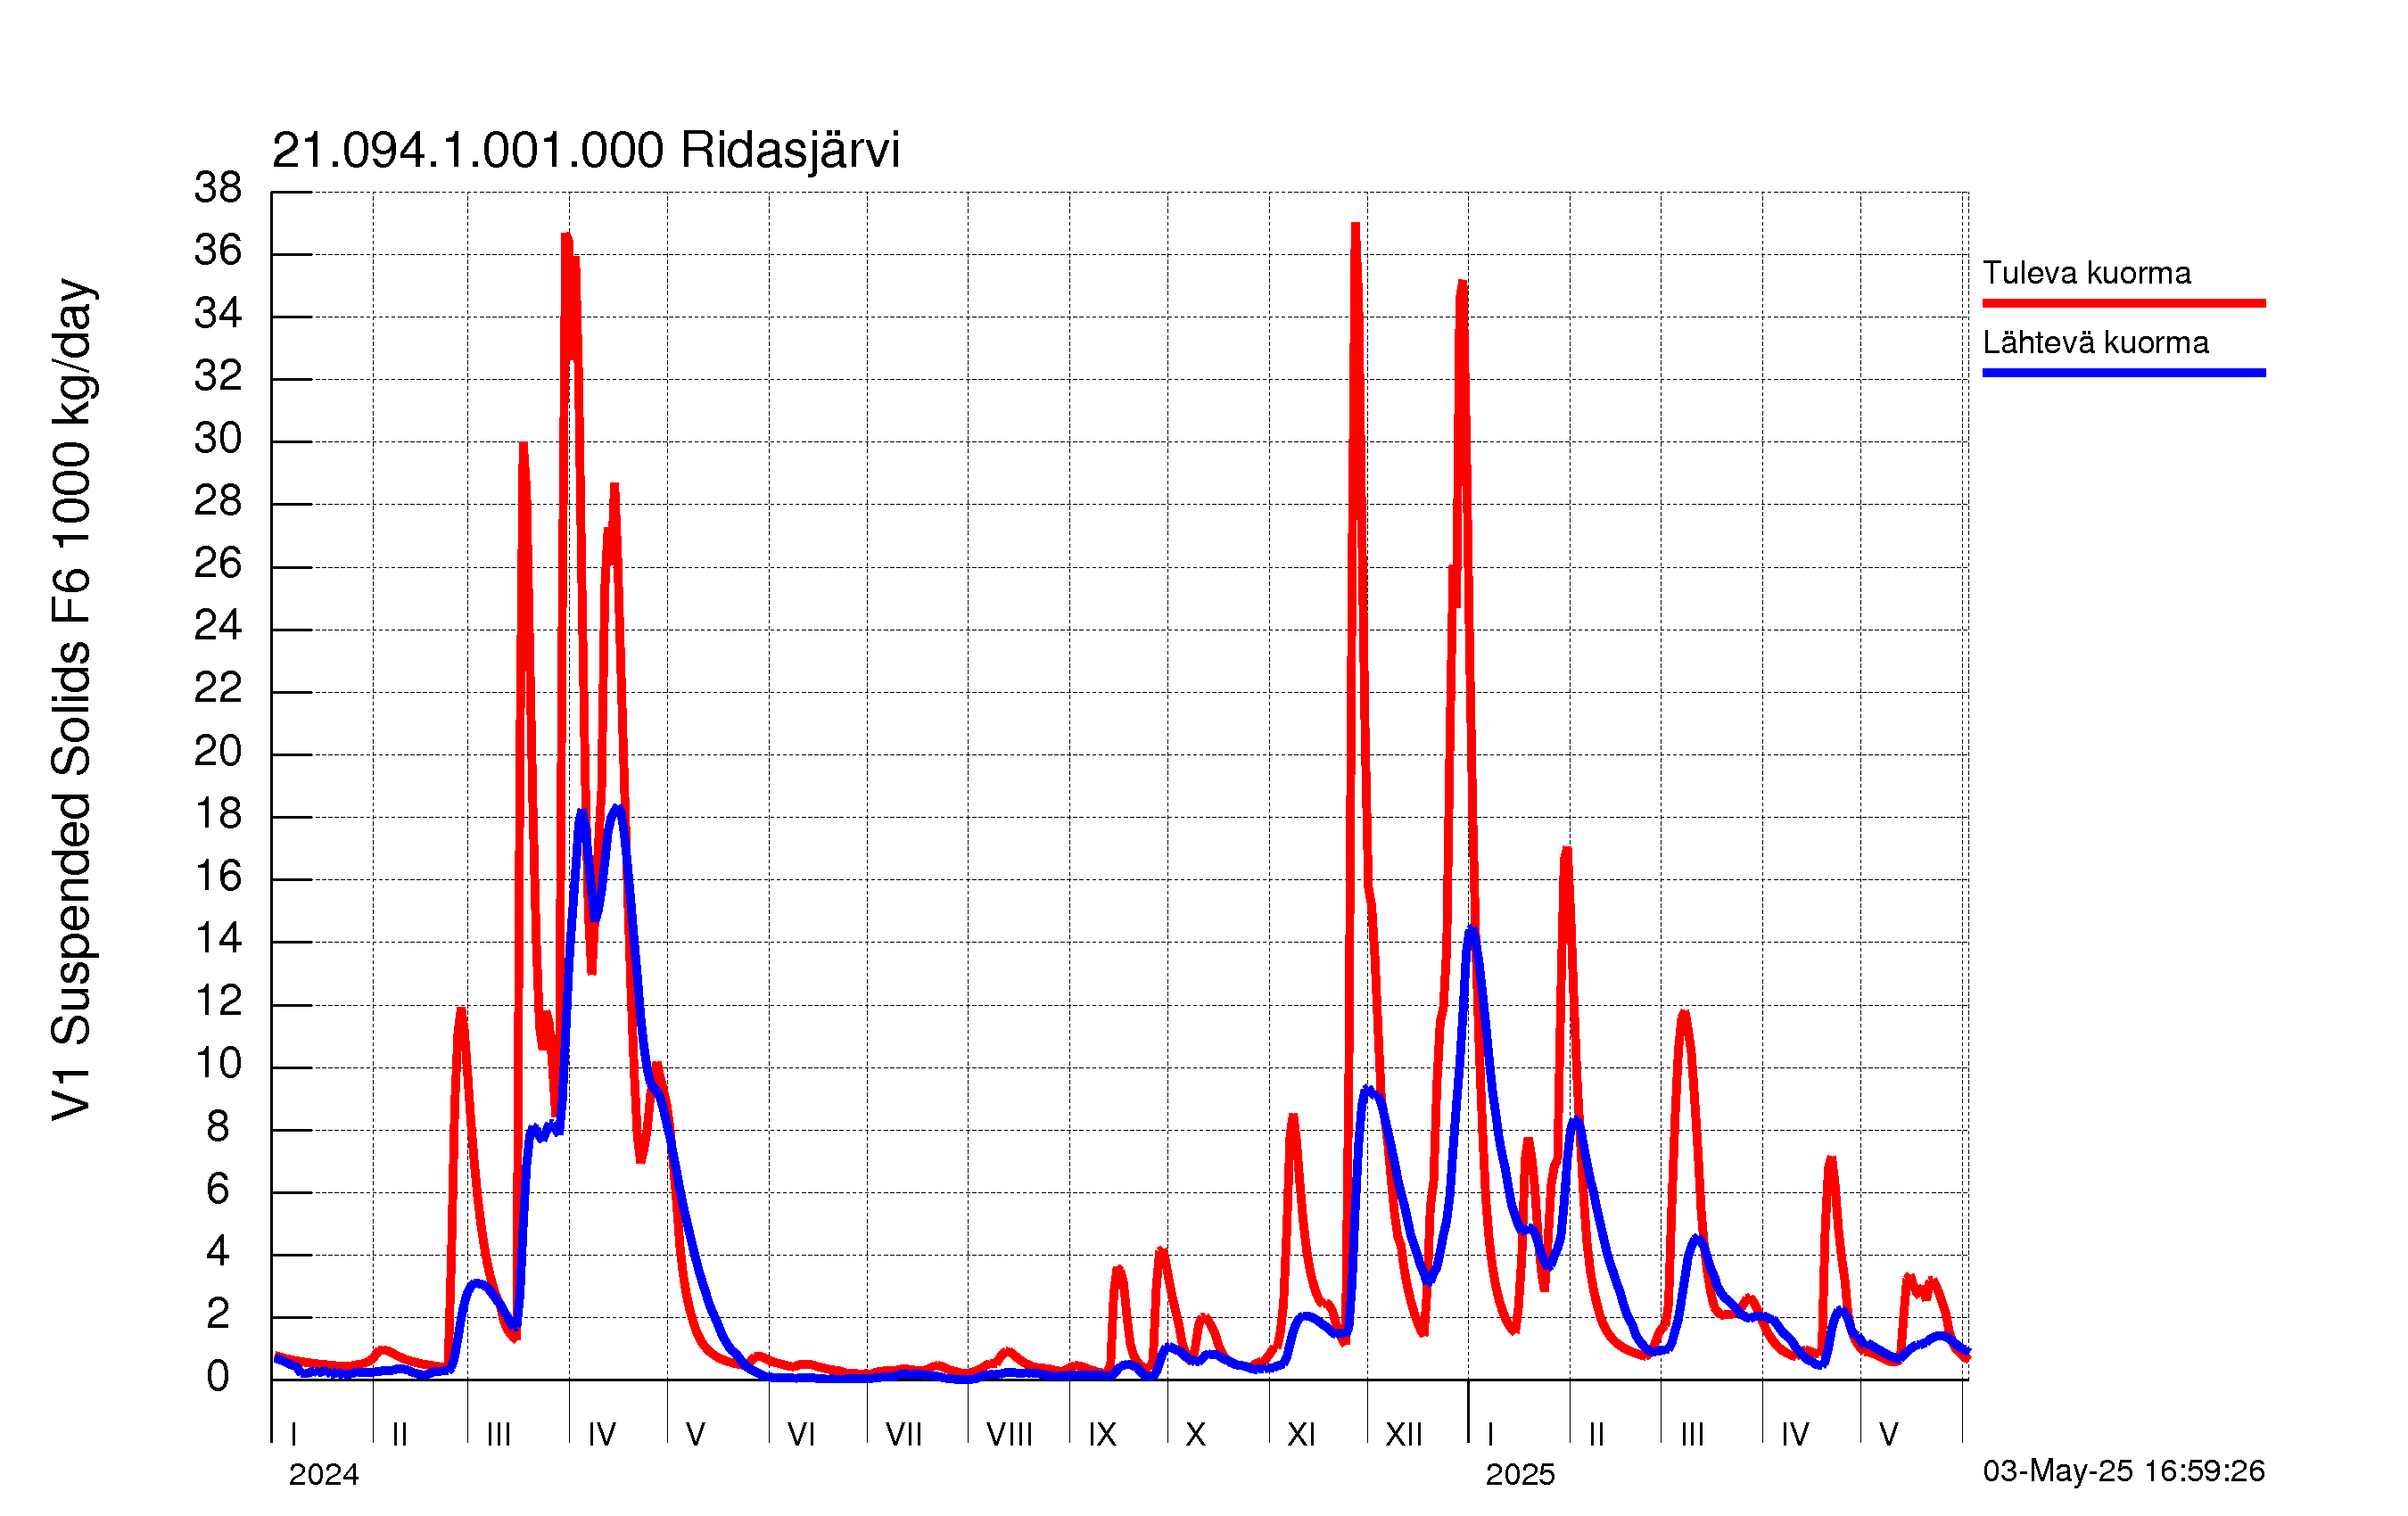This screenshot has width=2408, height=1516.
Task: Click the y-axis value '14'
Action: (218, 940)
